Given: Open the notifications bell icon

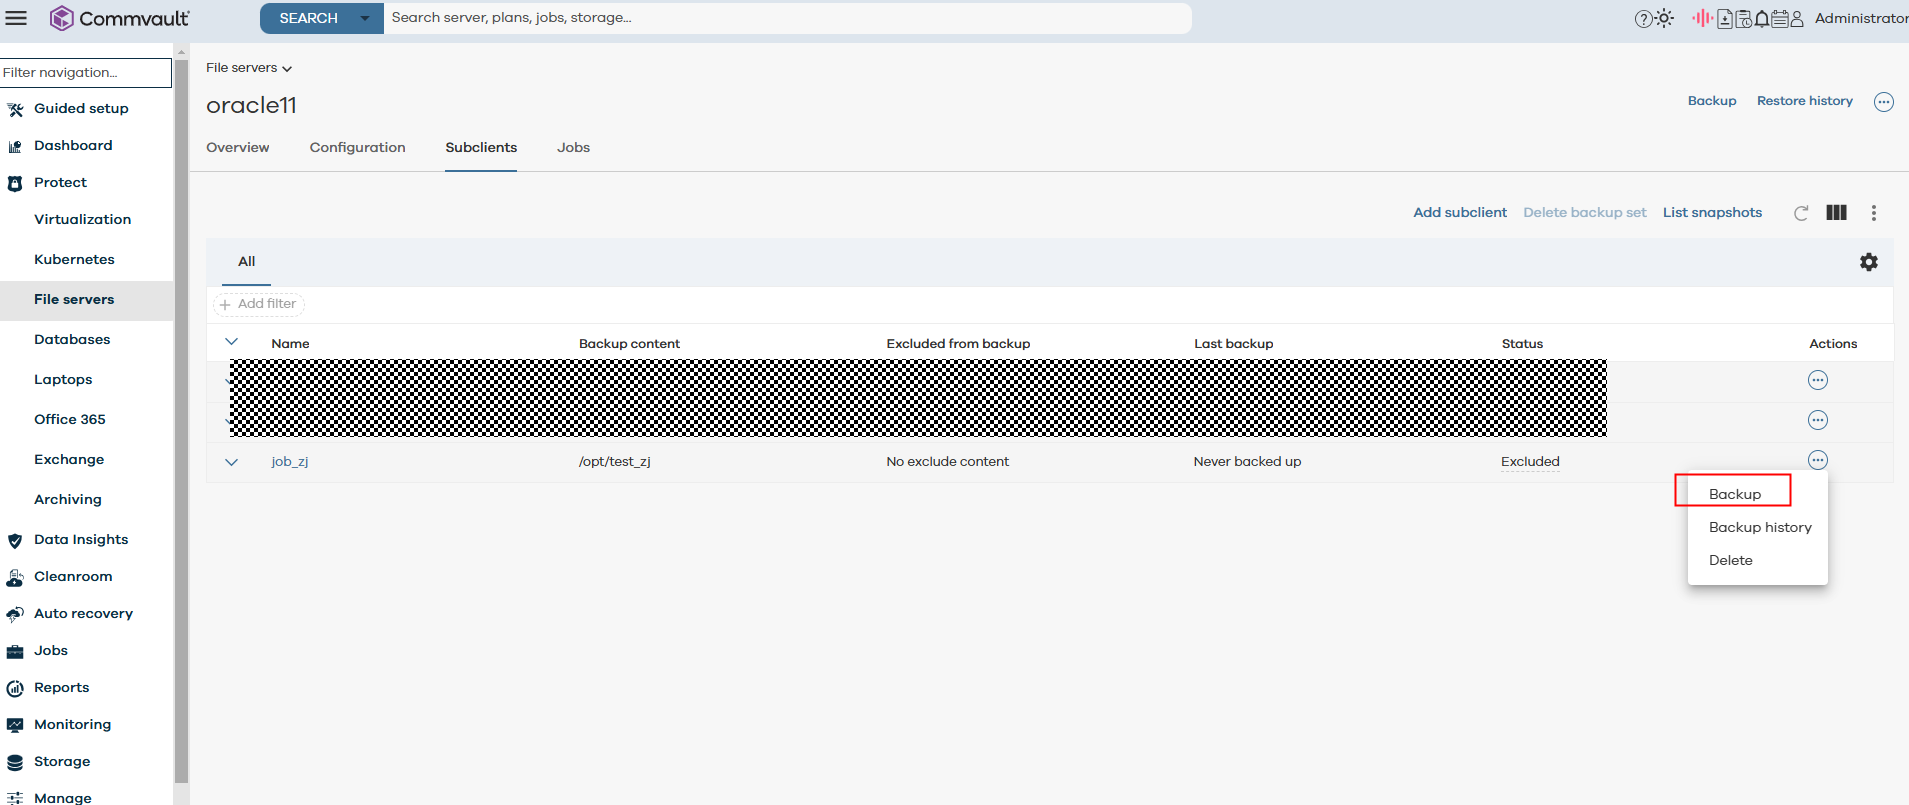Looking at the screenshot, I should click(x=1762, y=19).
